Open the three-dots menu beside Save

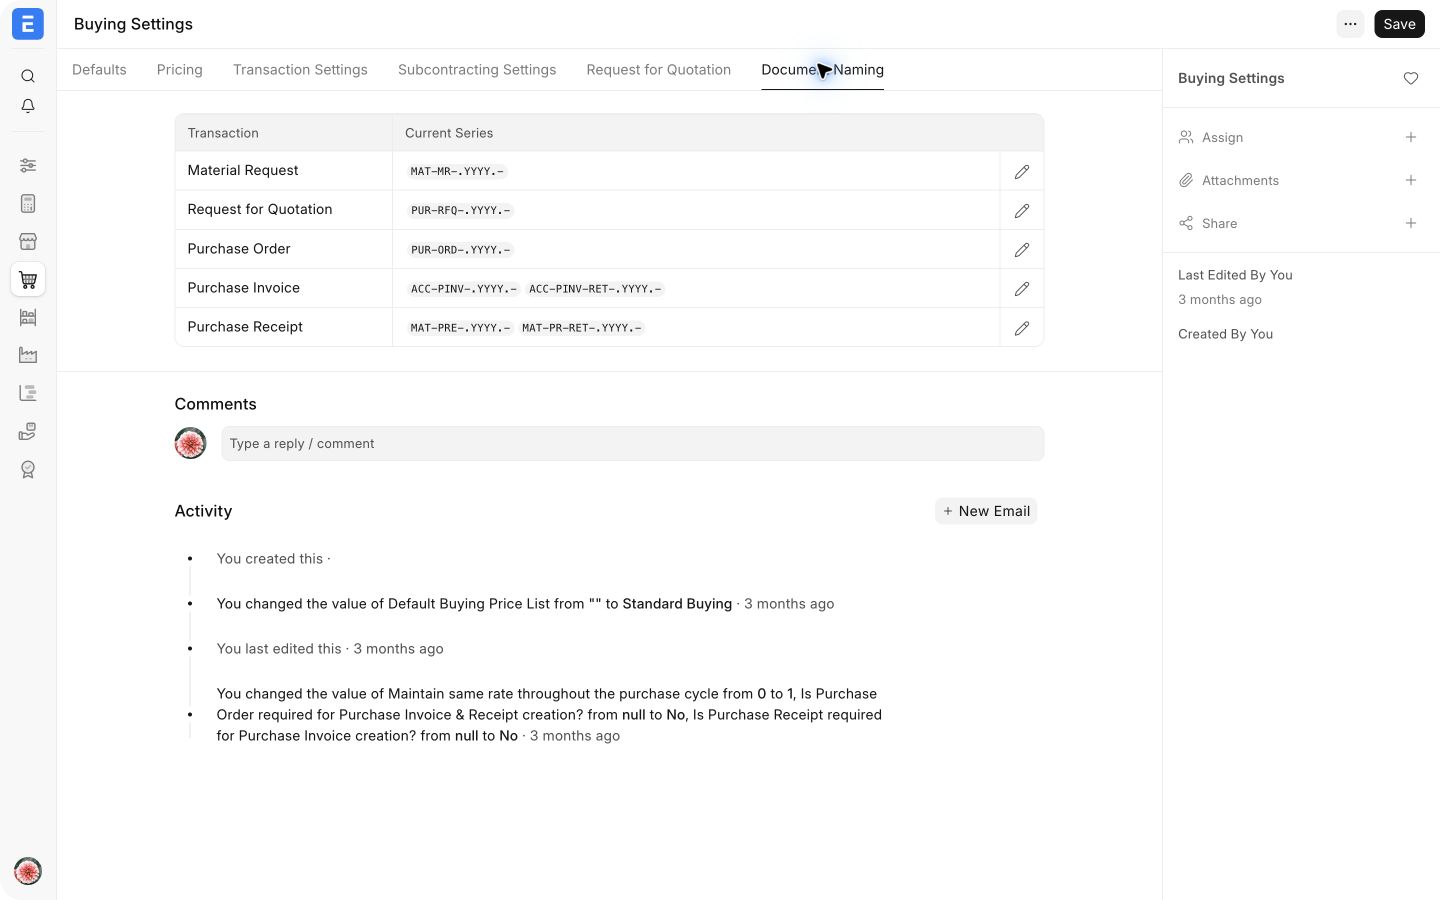pos(1351,24)
